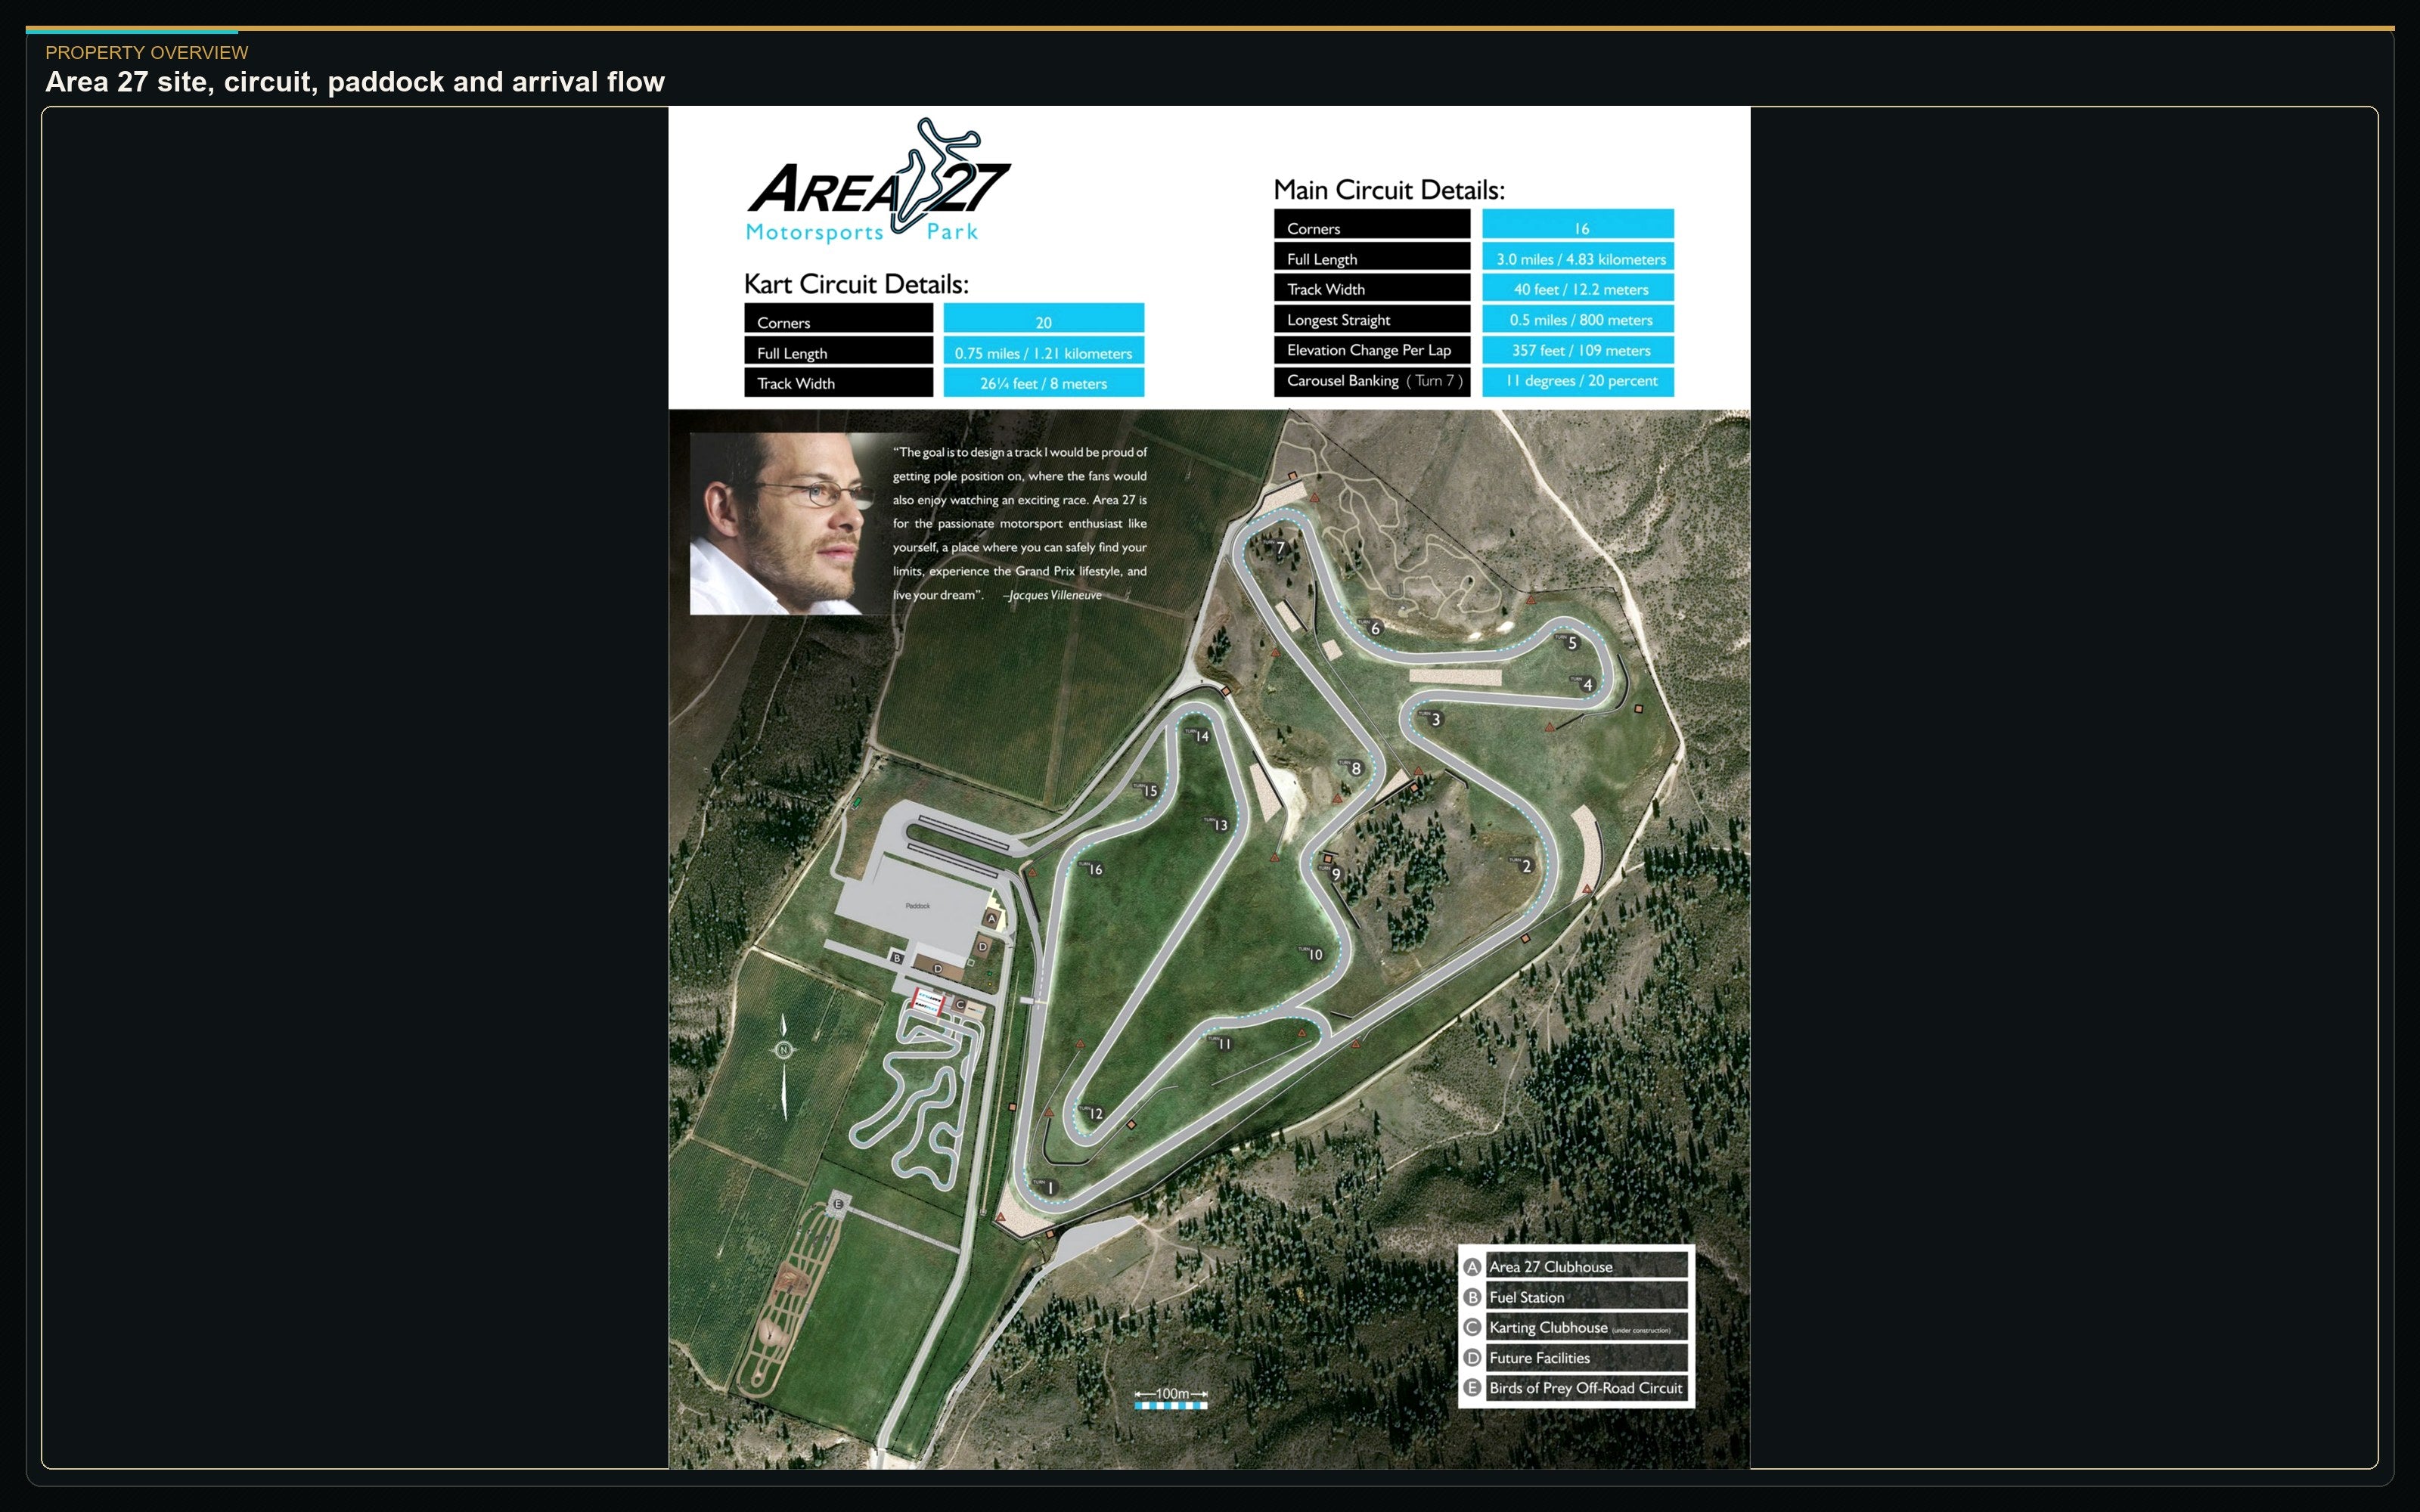Screen dimensions: 2420x1512
Task: Click the 'PROPERTY OVERVIEW' section label
Action: tap(147, 52)
